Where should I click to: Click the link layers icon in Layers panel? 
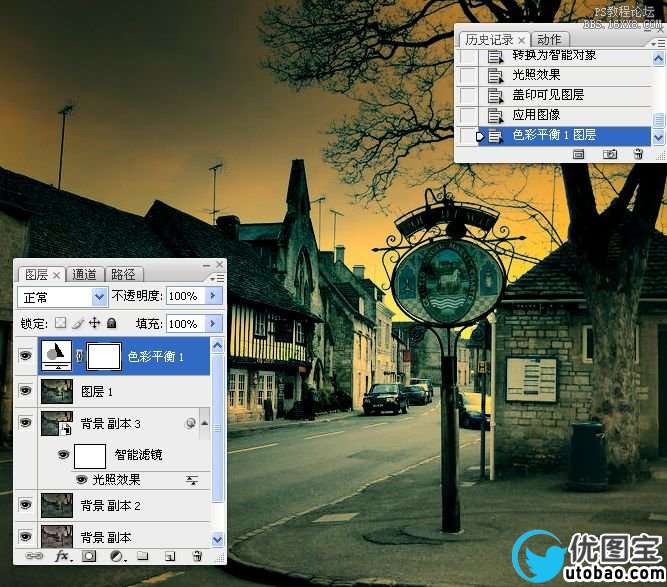[34, 555]
